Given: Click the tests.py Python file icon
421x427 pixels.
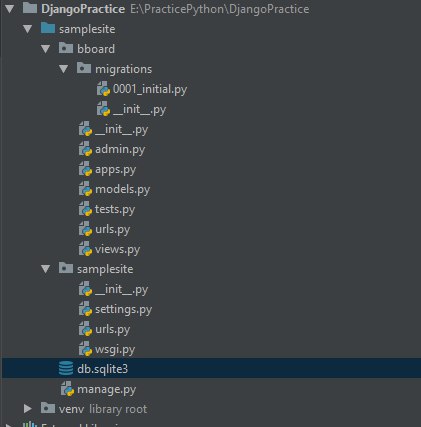Looking at the screenshot, I should tap(85, 209).
